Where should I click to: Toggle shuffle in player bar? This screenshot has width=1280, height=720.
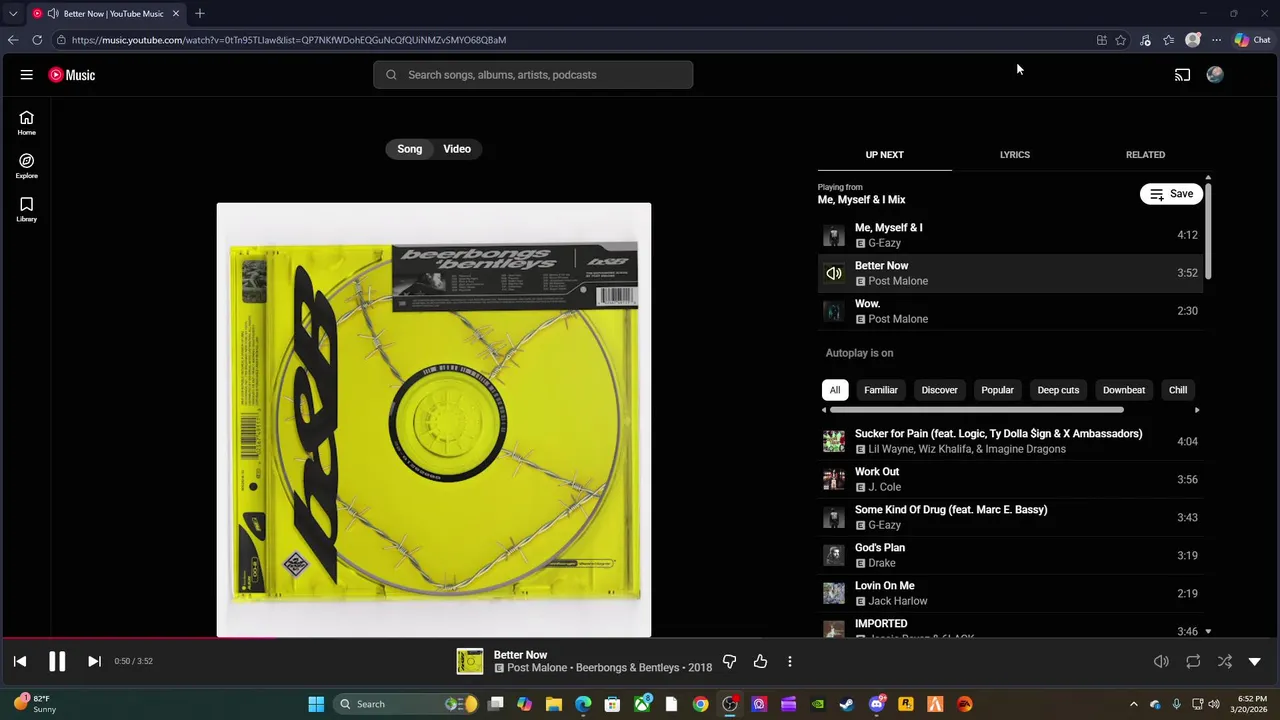[x=1225, y=661]
